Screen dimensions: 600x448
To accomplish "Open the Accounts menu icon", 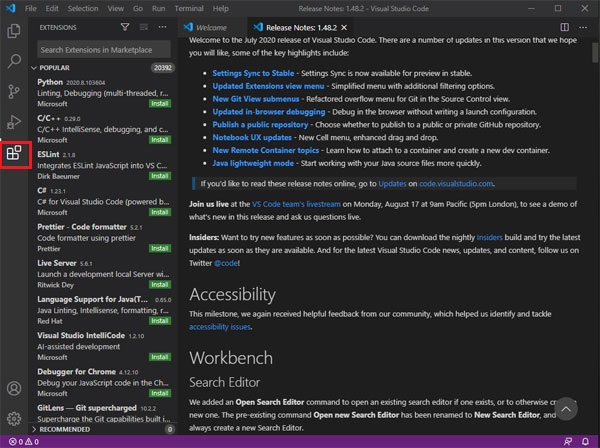I will (x=14, y=388).
